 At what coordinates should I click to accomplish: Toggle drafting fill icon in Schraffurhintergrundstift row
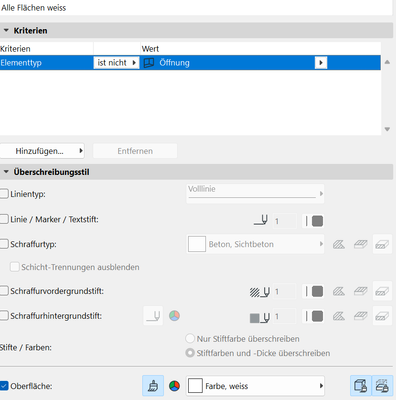tap(360, 316)
